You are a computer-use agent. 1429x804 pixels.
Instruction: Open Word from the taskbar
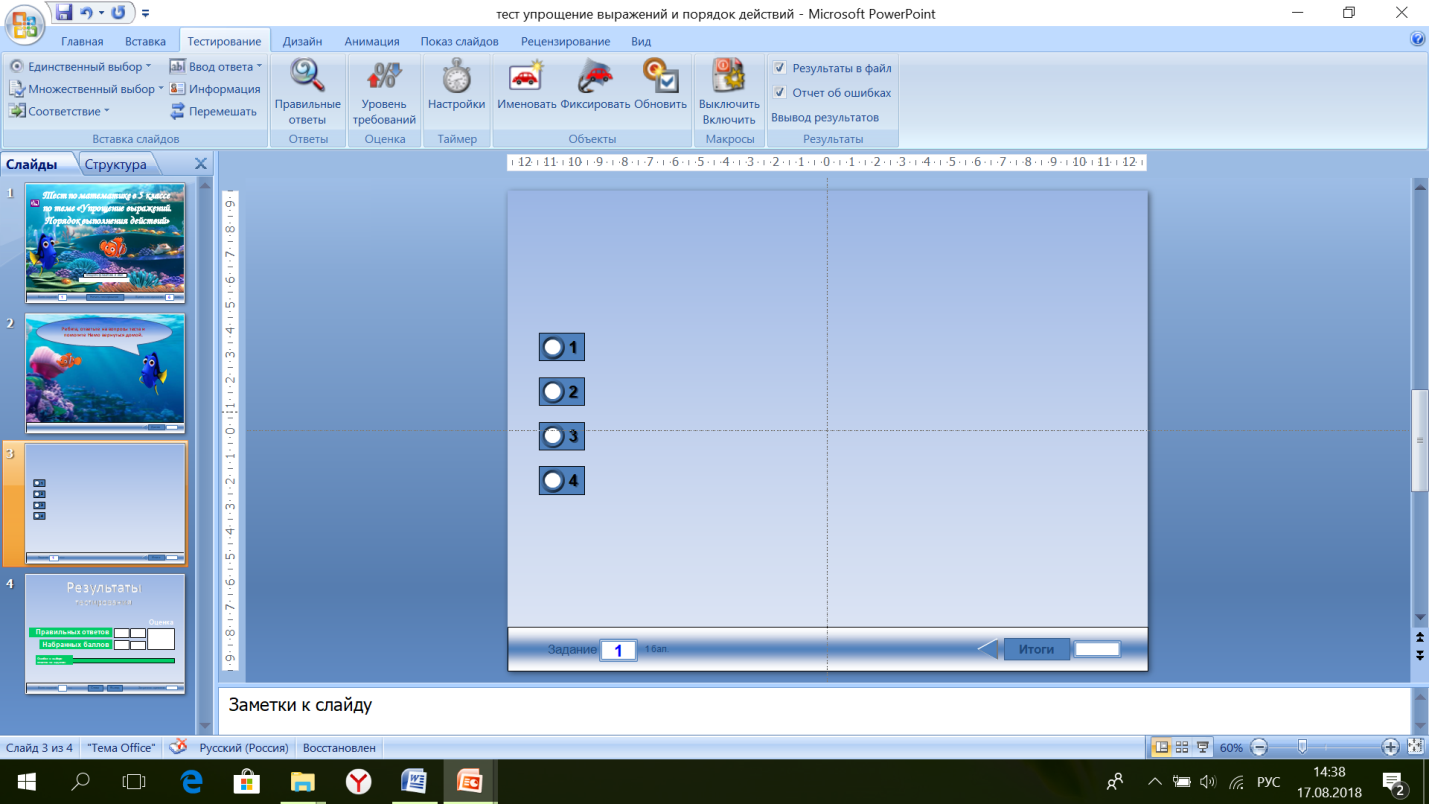(x=414, y=781)
